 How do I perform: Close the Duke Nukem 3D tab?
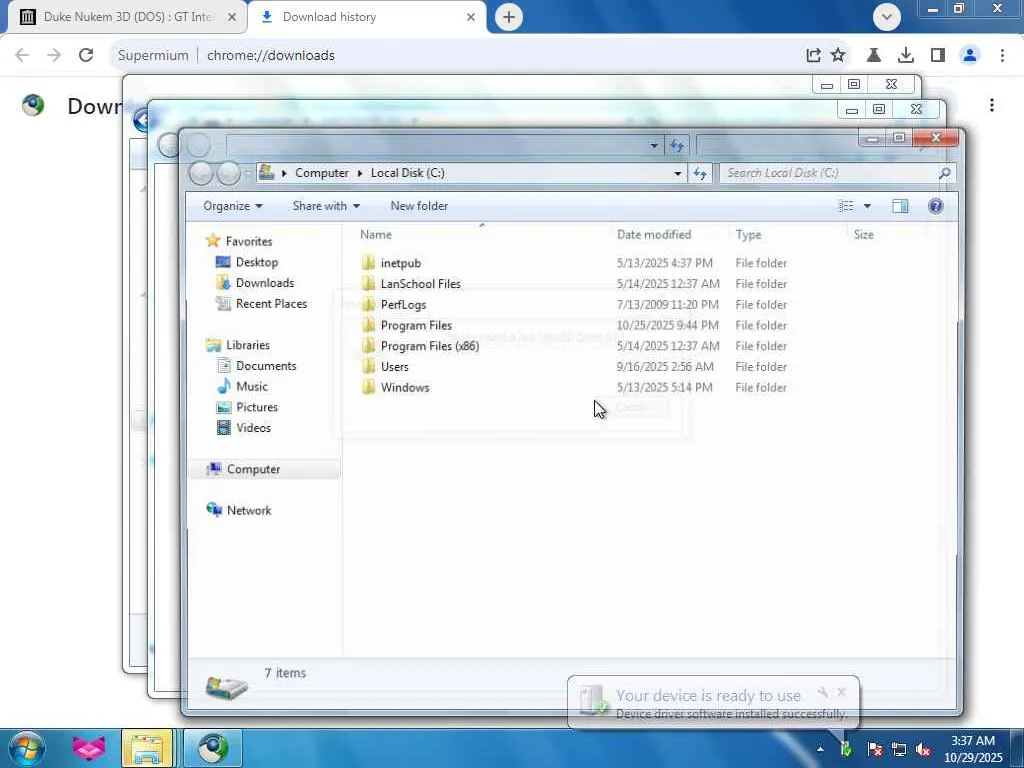point(231,17)
